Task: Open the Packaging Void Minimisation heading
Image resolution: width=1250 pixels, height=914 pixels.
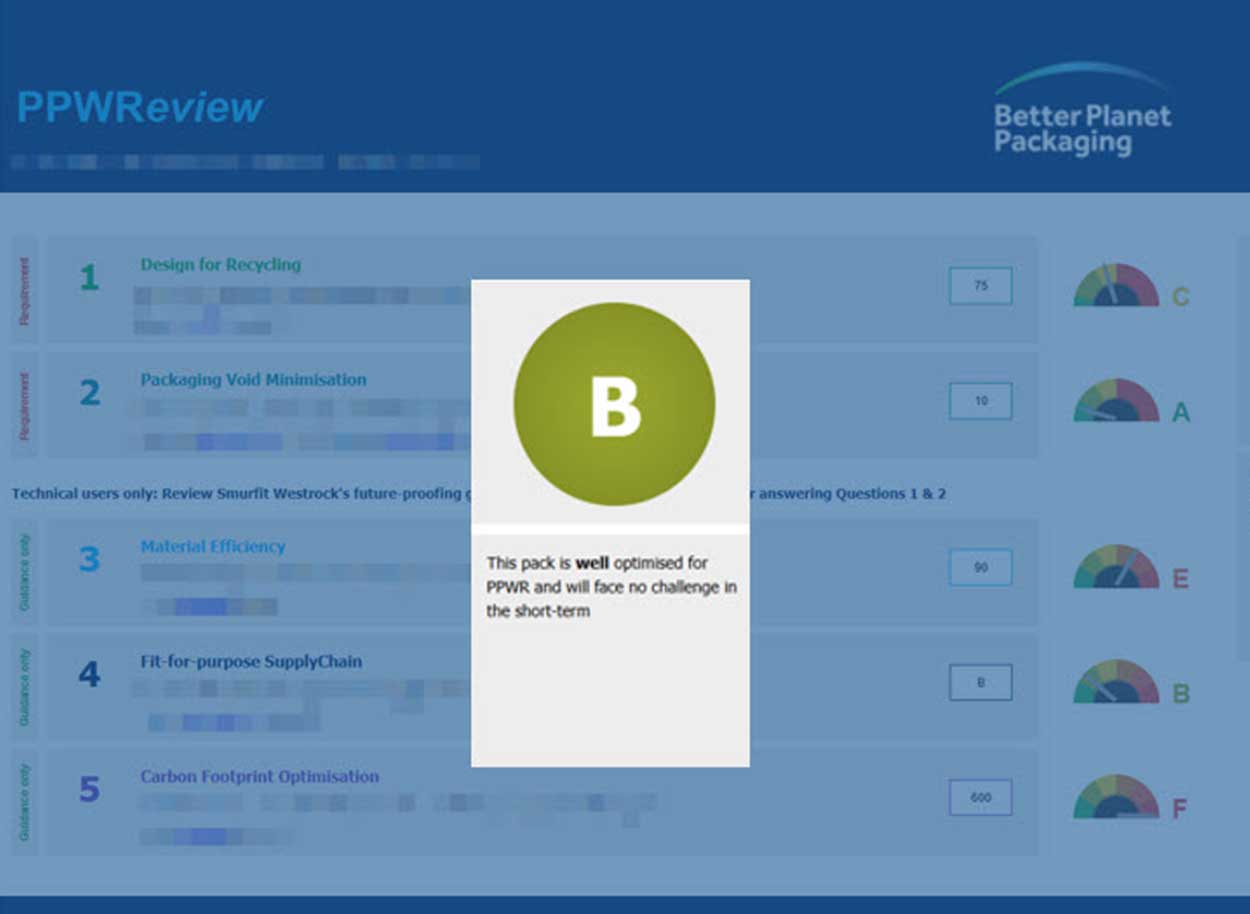Action: coord(253,380)
